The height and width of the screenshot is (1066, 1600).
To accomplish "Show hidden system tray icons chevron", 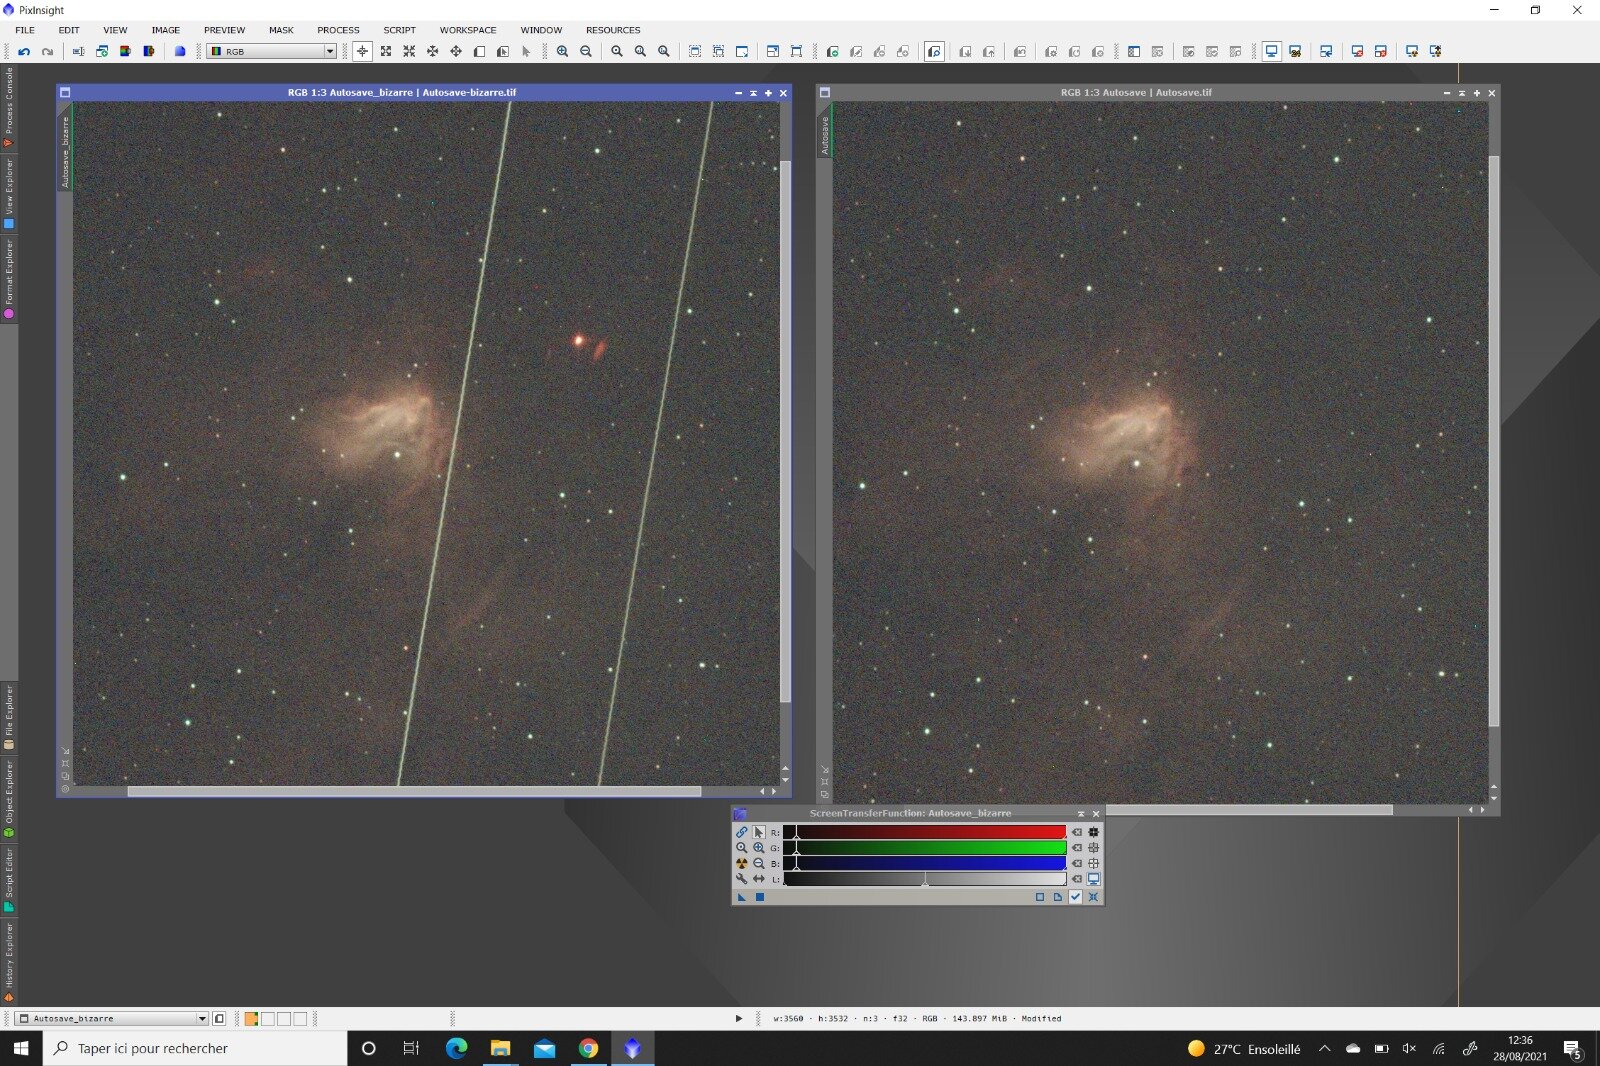I will [x=1324, y=1048].
